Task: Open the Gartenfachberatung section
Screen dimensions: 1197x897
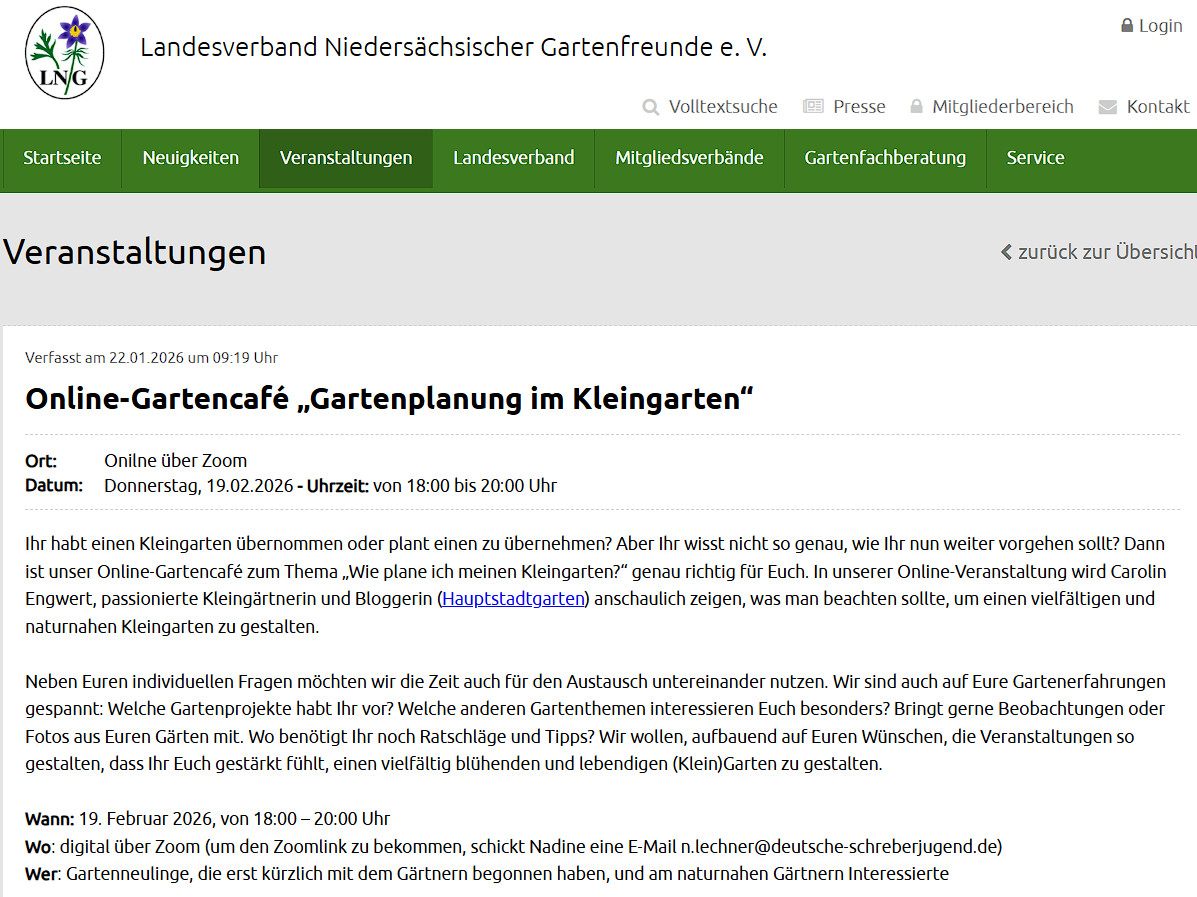Action: [885, 157]
